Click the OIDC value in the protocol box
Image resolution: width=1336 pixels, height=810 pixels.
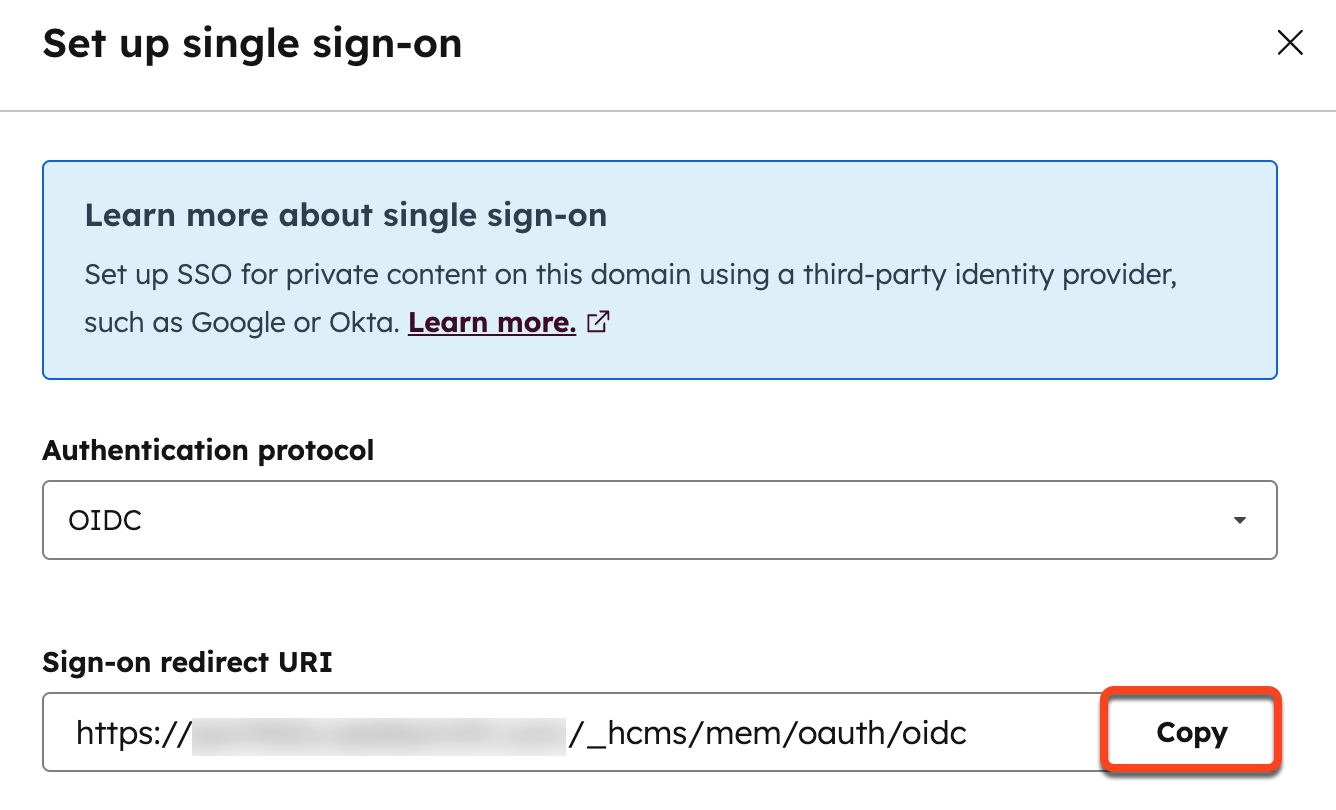[x=105, y=519]
